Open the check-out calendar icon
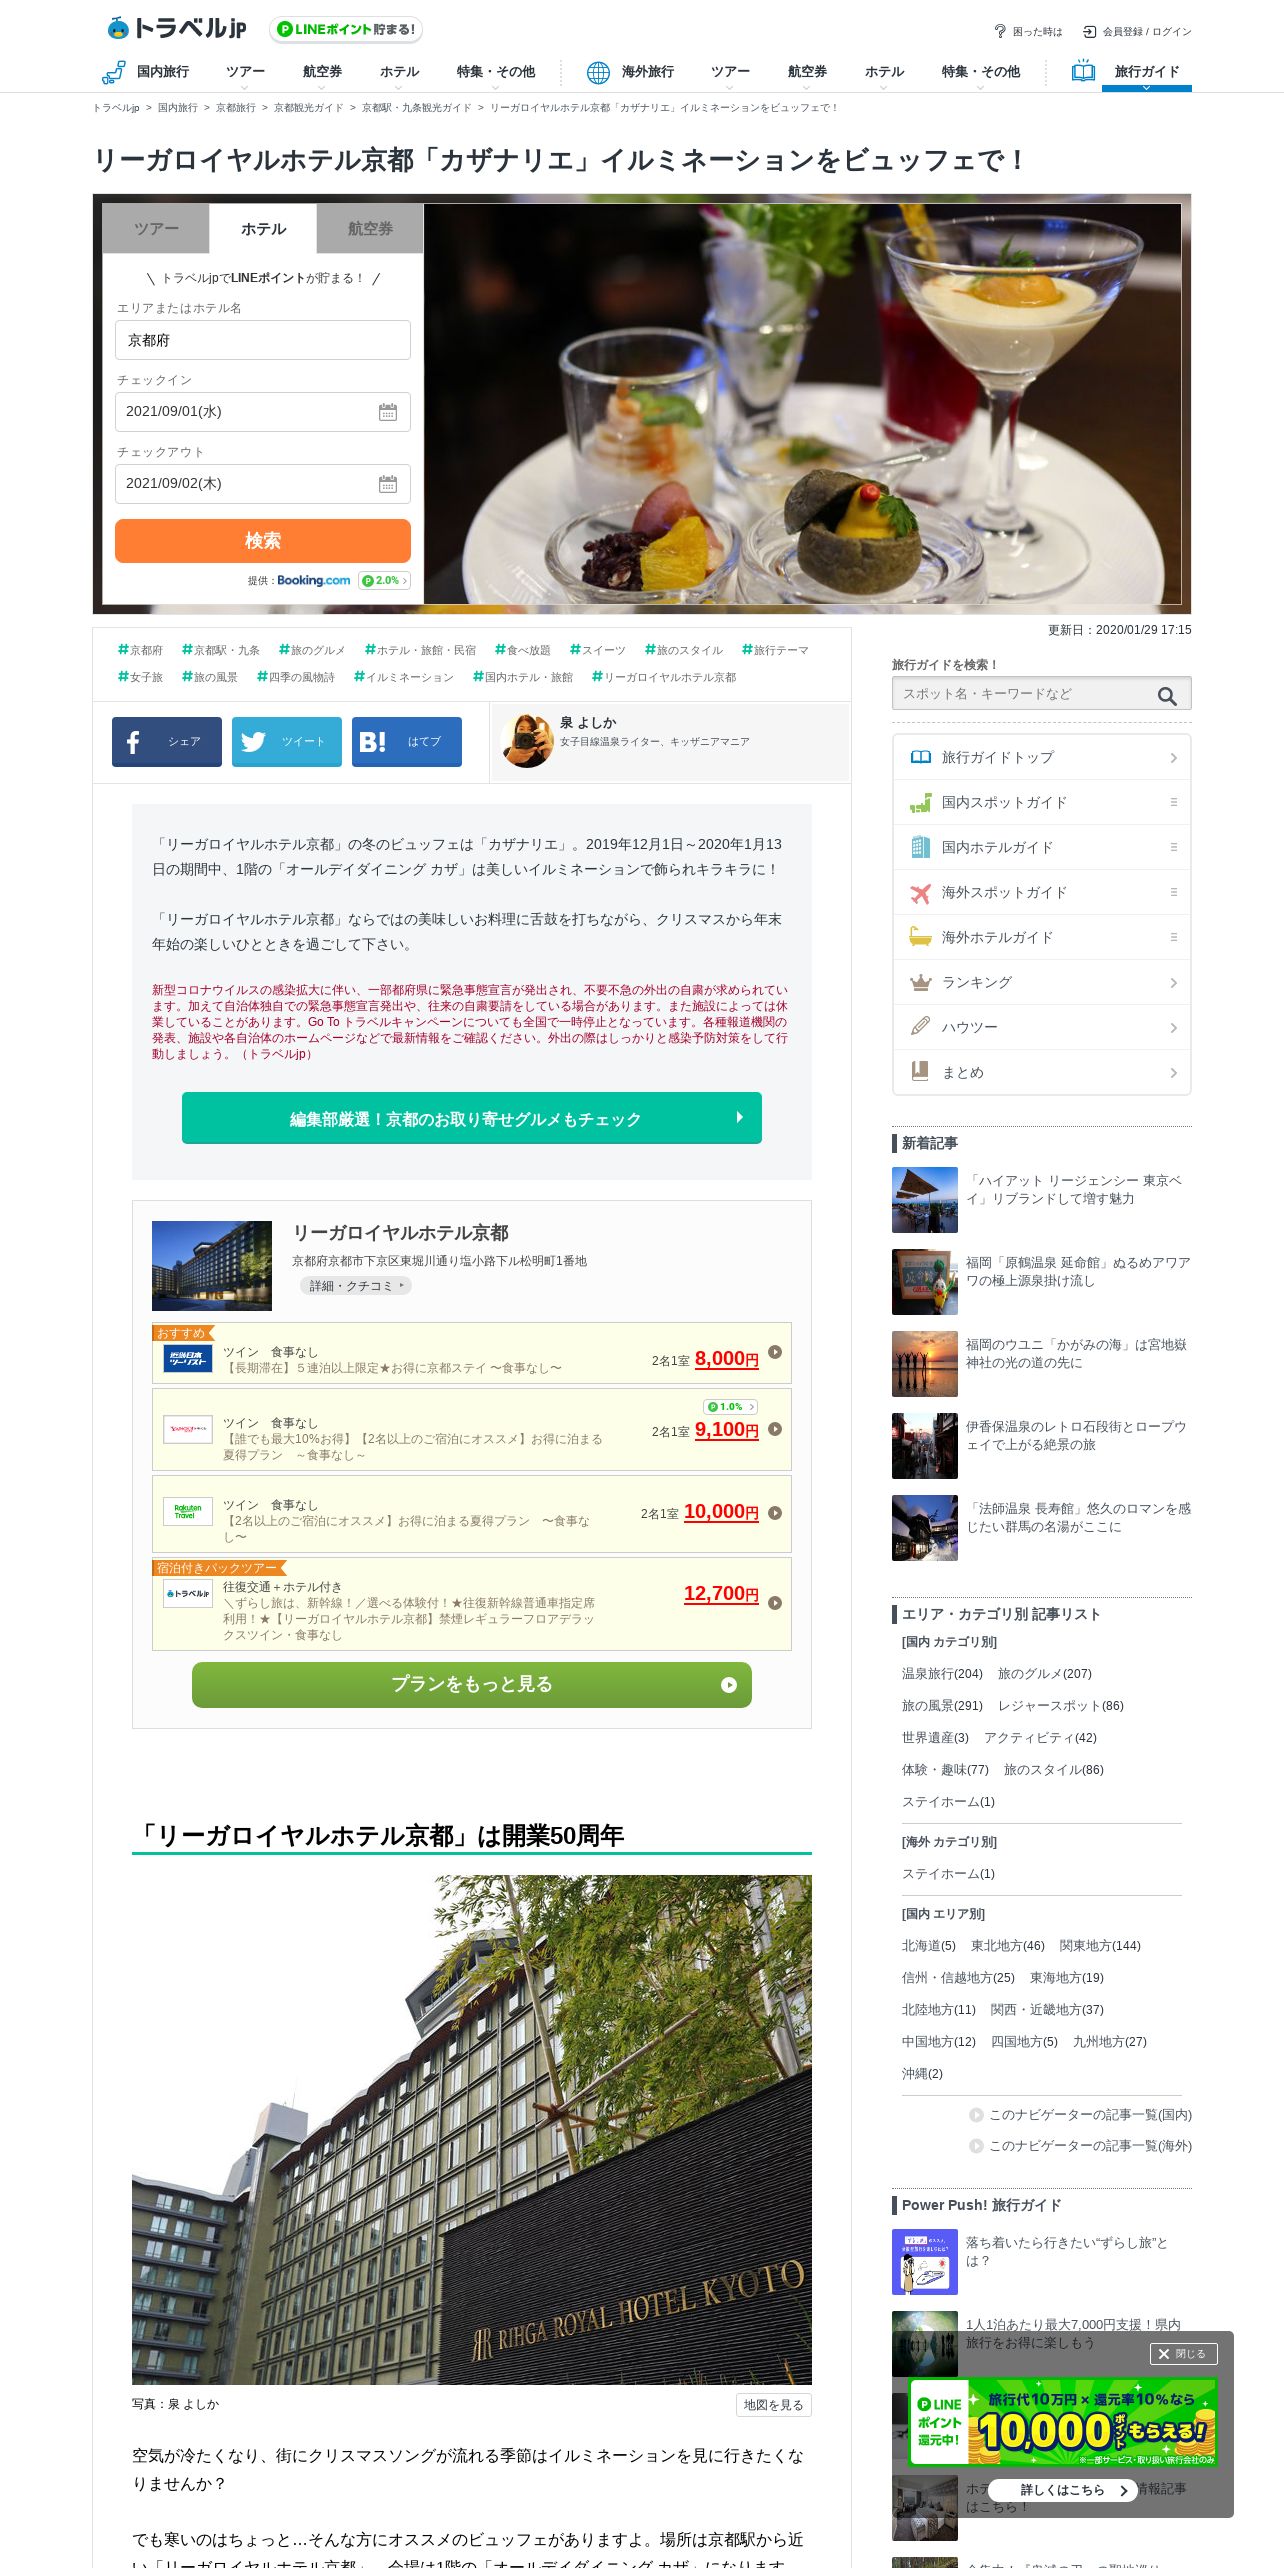The image size is (1284, 2568). pos(388,484)
